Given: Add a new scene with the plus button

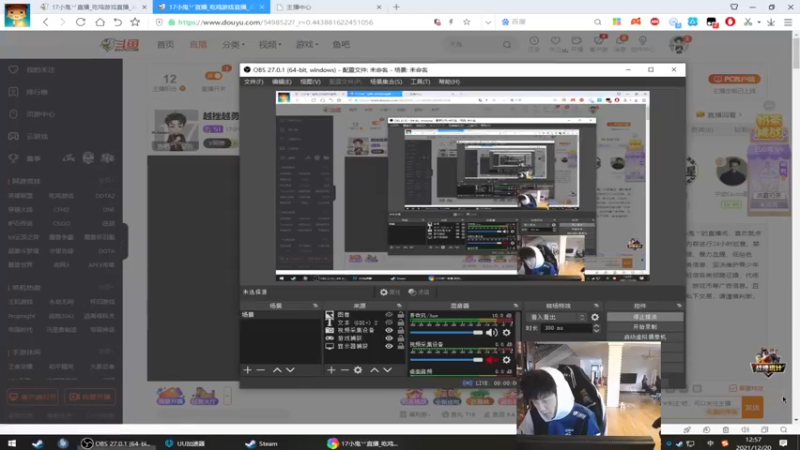Looking at the screenshot, I should click(247, 370).
